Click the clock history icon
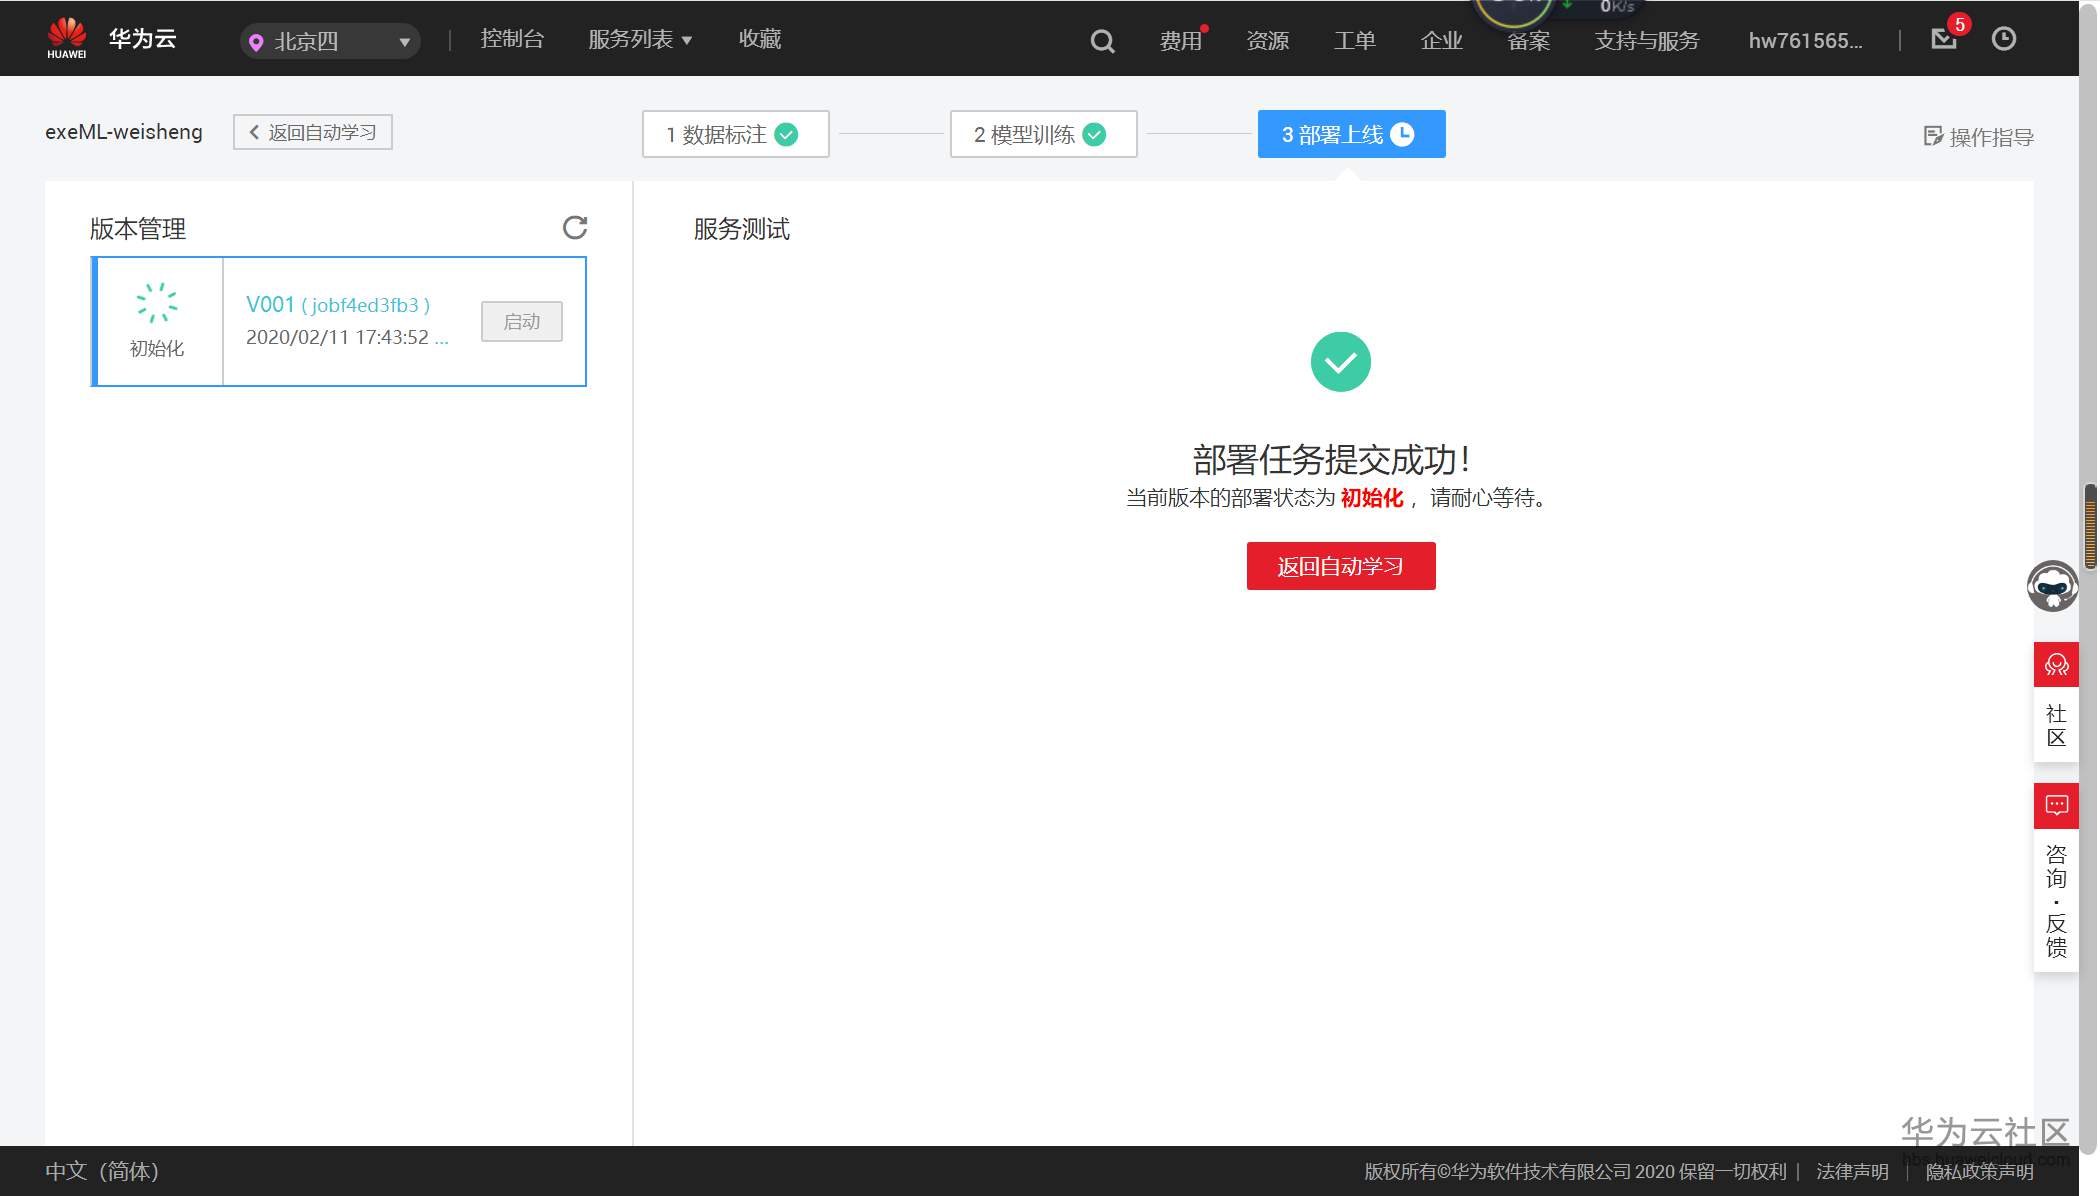 tap(2003, 39)
